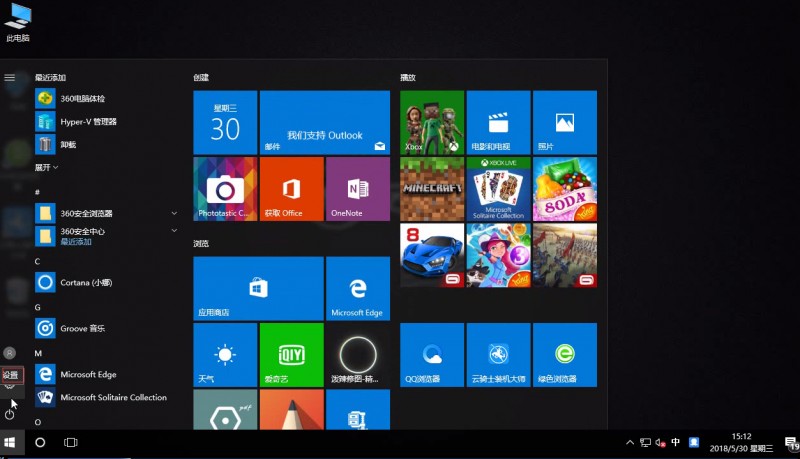
Task: Expand the 展开 recently added list
Action: point(46,167)
